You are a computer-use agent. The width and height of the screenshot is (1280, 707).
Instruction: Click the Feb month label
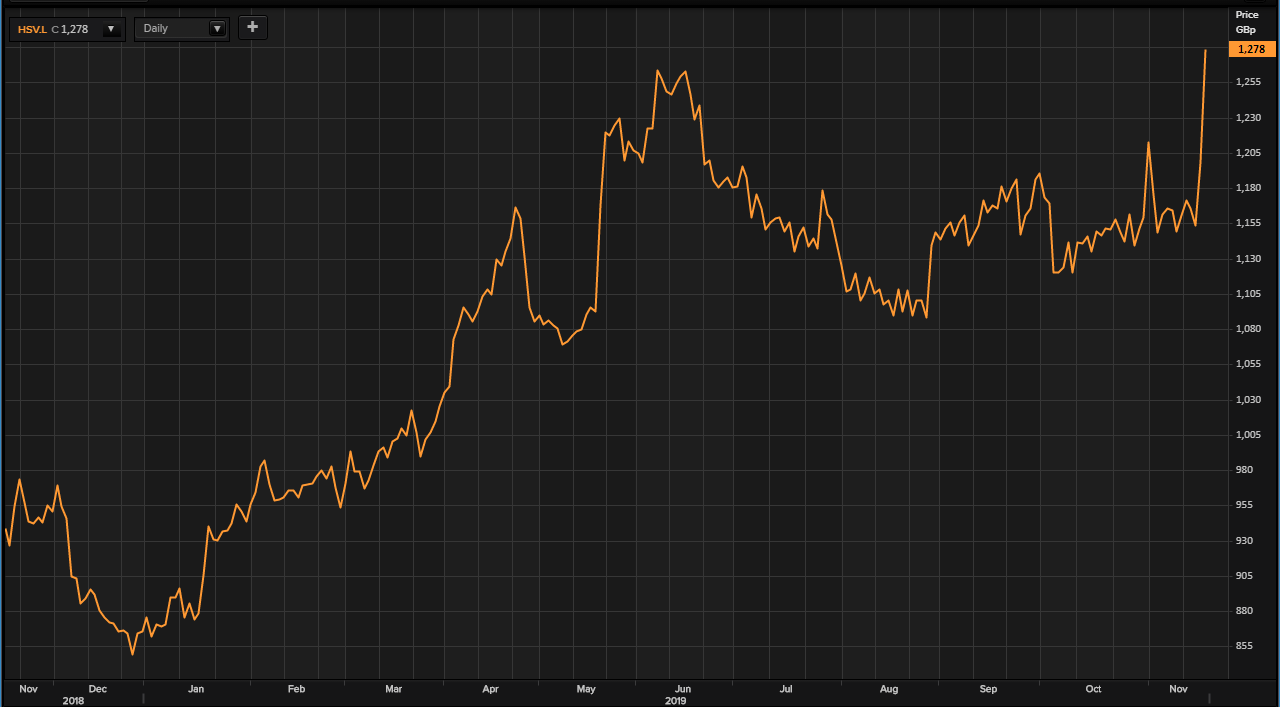pos(296,689)
